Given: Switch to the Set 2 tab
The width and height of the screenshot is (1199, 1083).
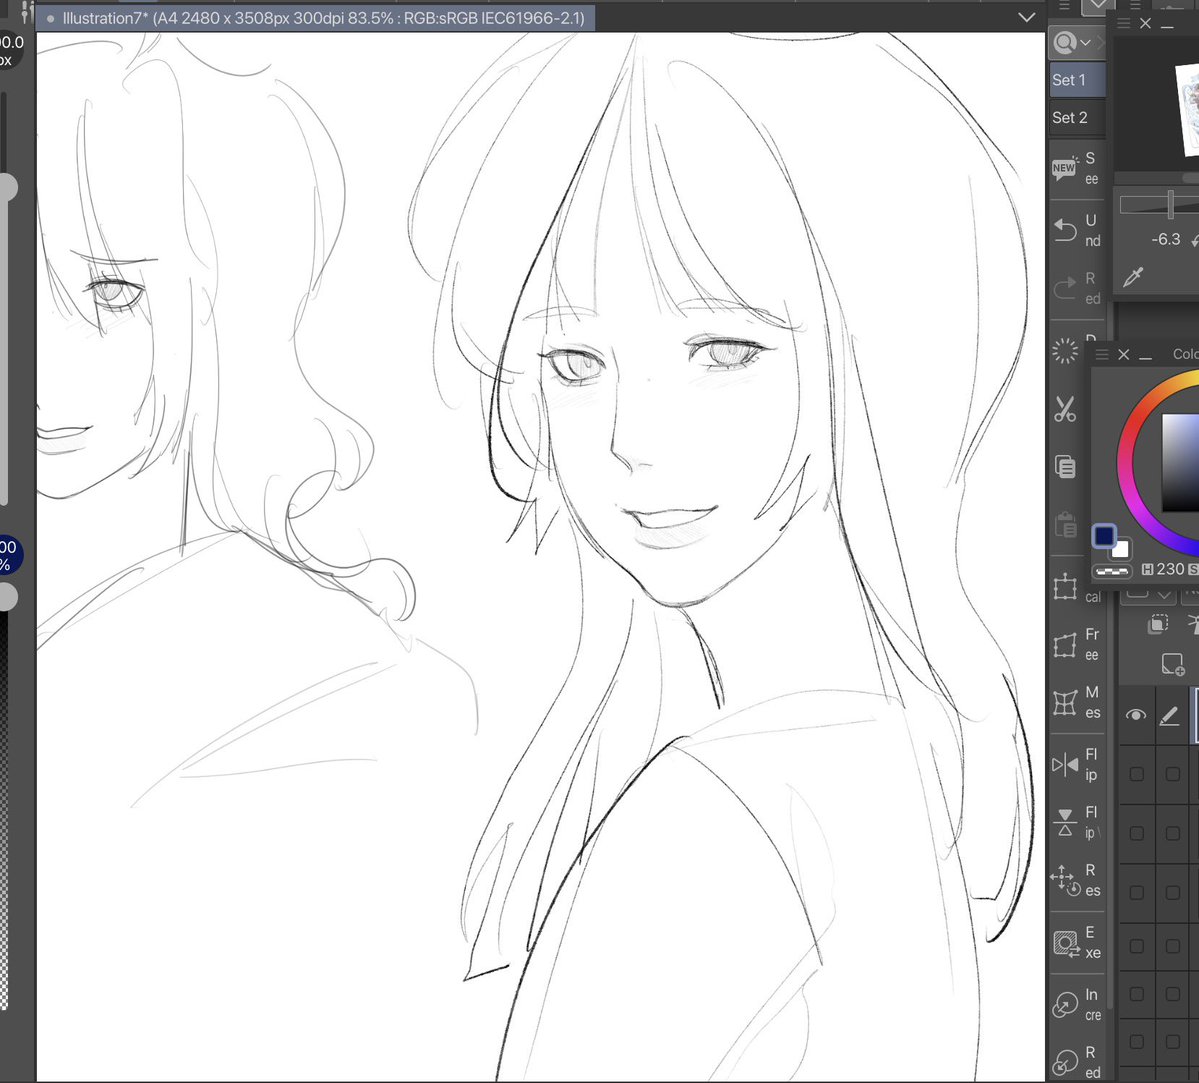Looking at the screenshot, I should click(1077, 118).
